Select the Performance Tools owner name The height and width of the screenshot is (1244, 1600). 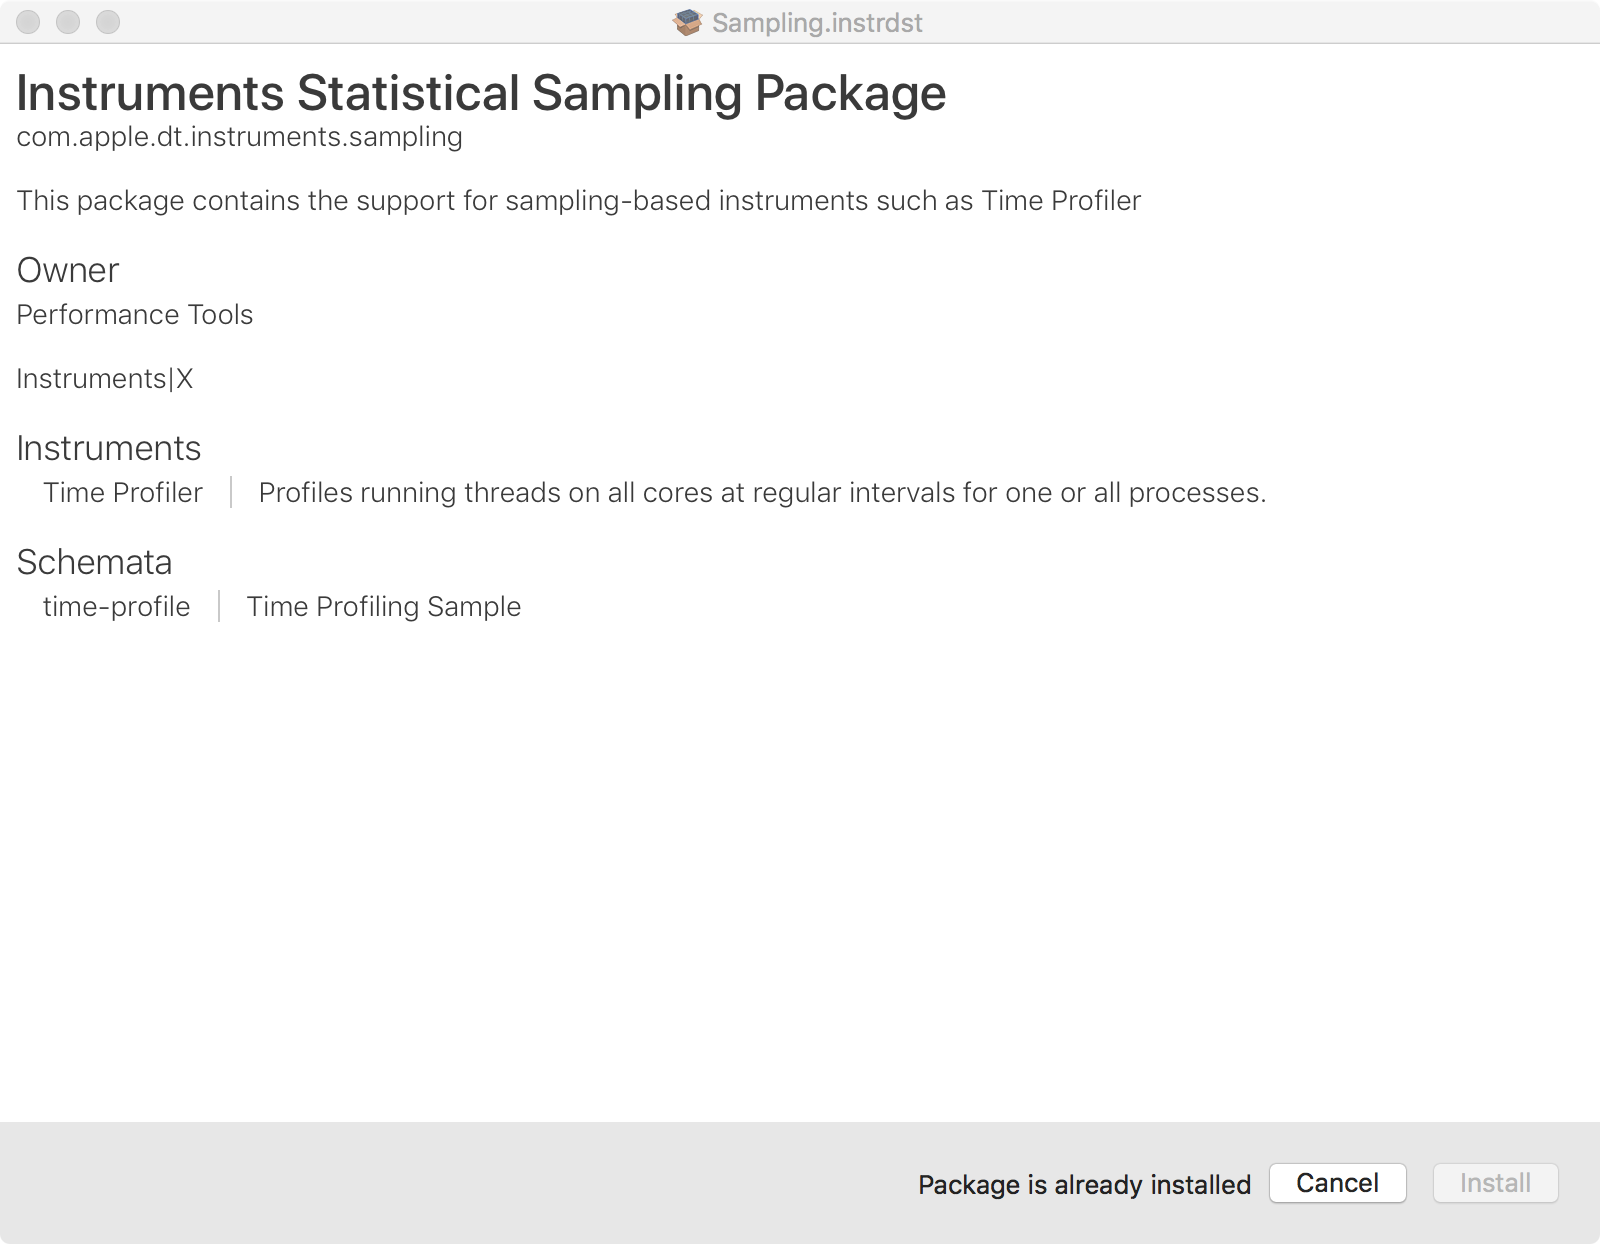[135, 315]
